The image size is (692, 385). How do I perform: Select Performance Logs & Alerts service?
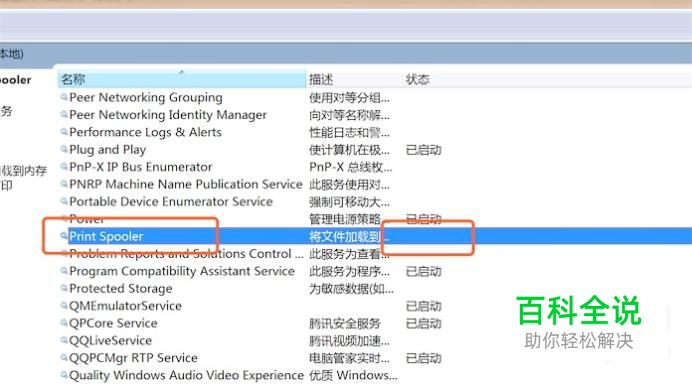[x=145, y=132]
